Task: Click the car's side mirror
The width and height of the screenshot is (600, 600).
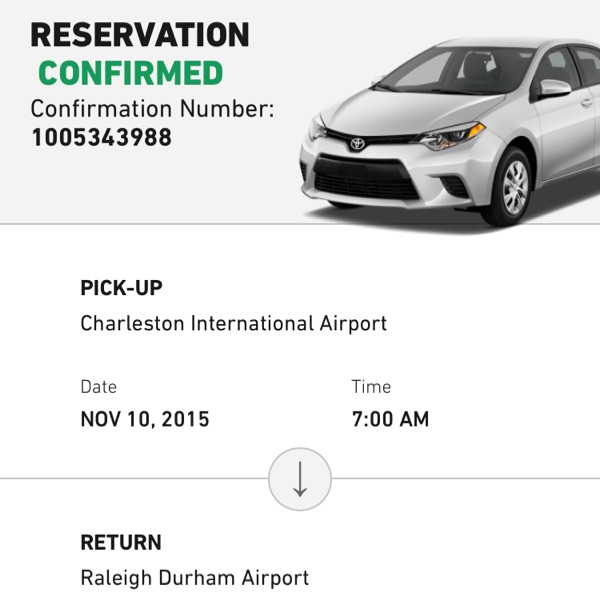Action: pos(554,88)
